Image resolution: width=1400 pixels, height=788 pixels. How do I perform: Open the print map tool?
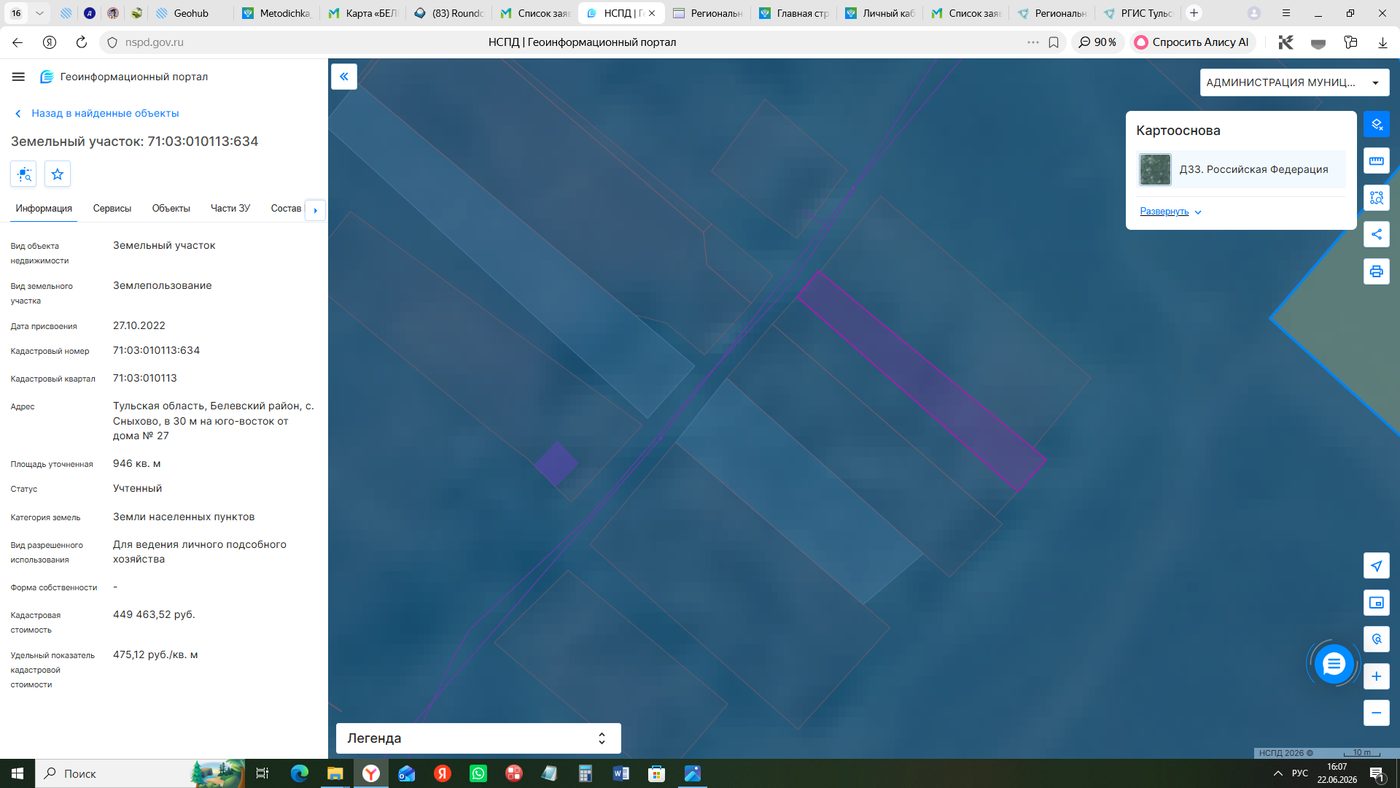point(1377,271)
